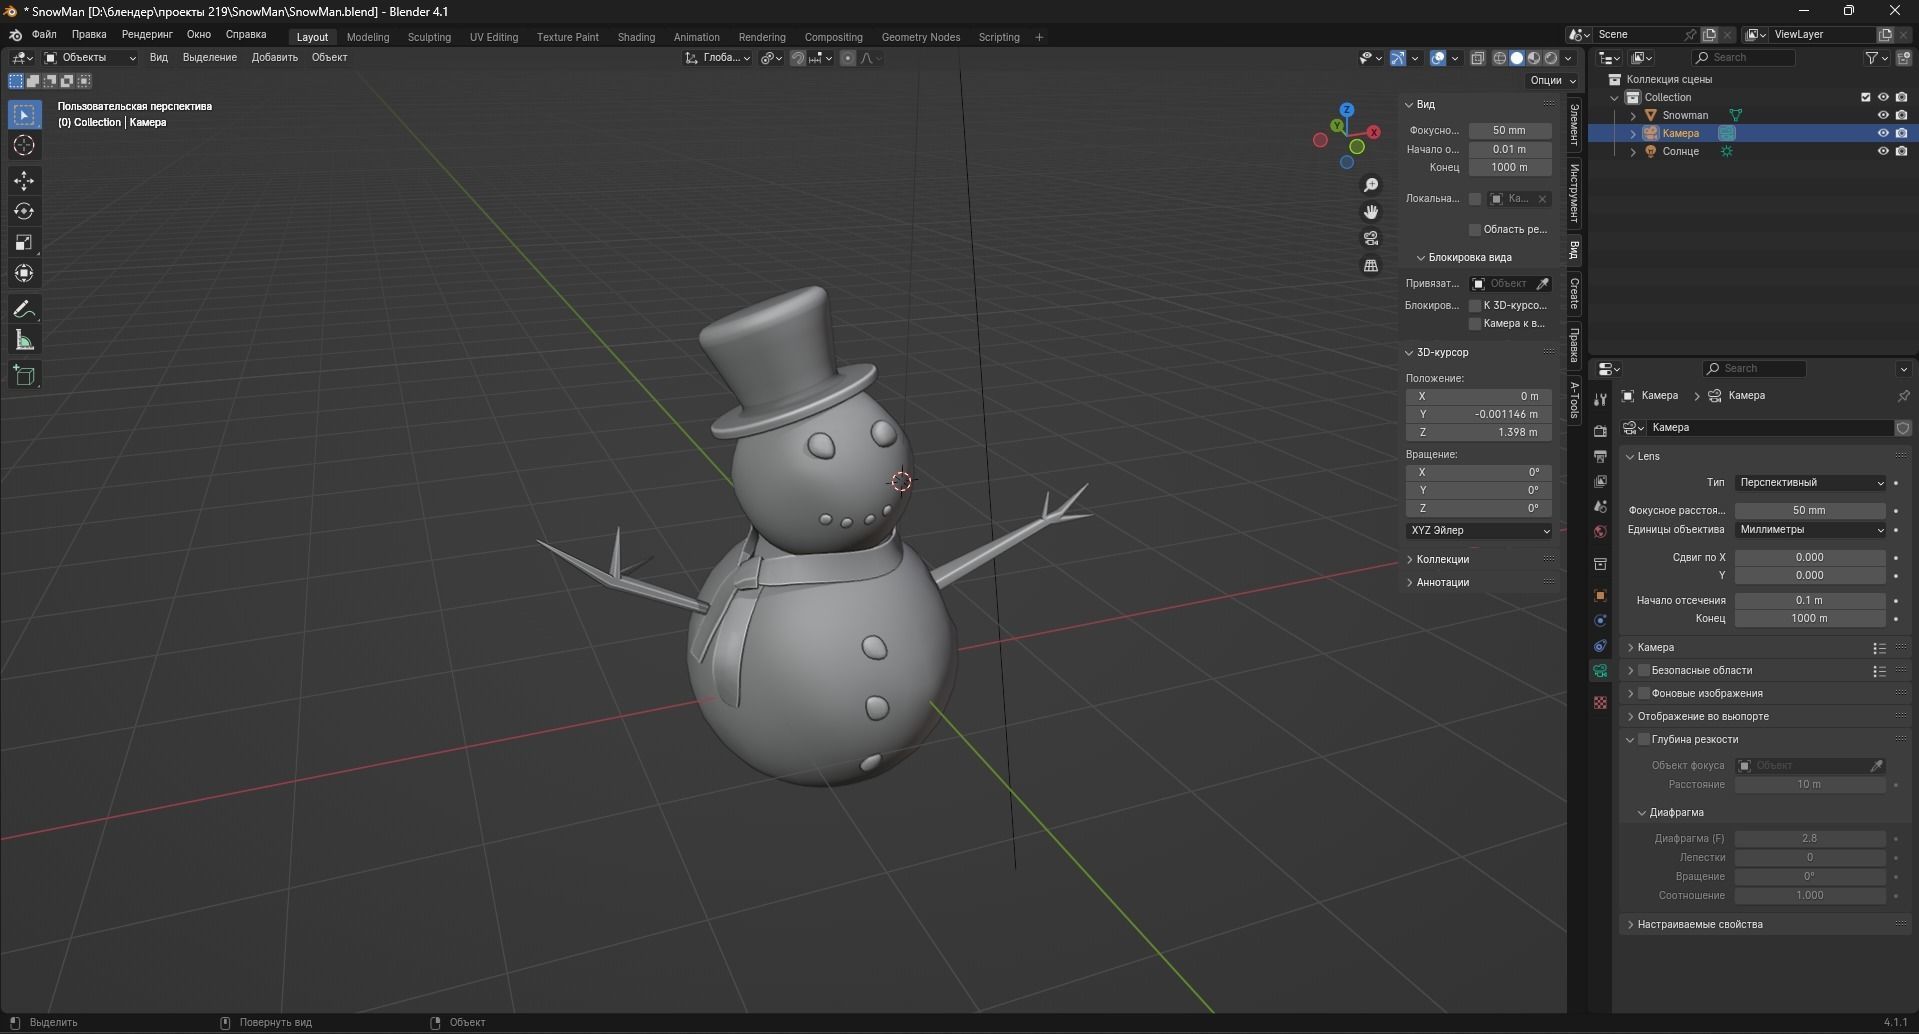This screenshot has width=1919, height=1034.
Task: Uncheck the Collection exclude checkbox
Action: coord(1865,97)
